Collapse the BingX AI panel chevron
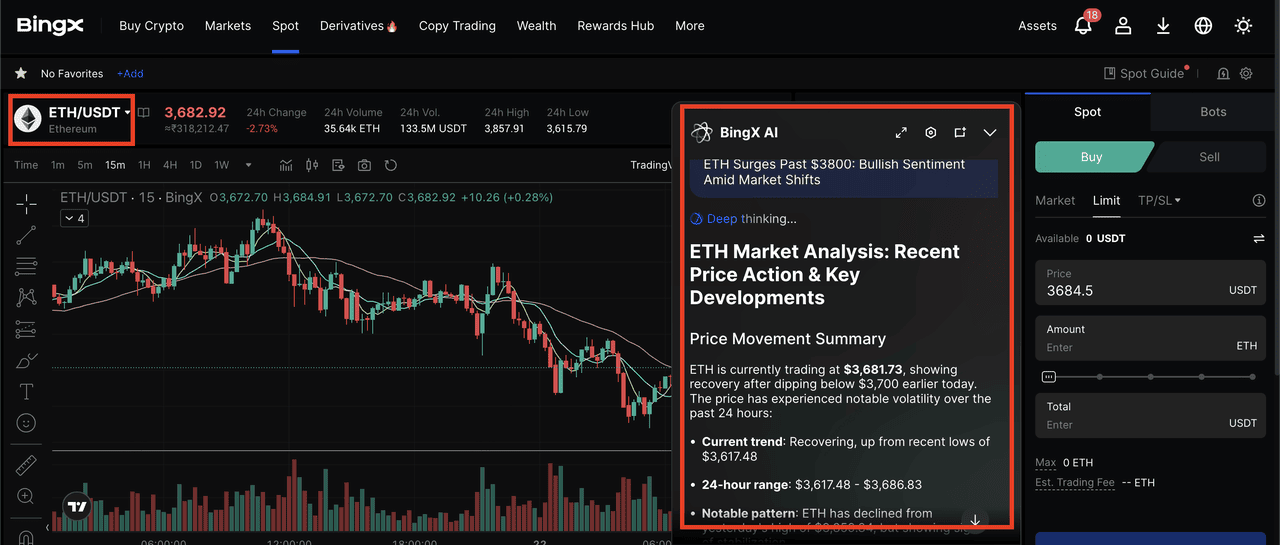 pos(990,133)
